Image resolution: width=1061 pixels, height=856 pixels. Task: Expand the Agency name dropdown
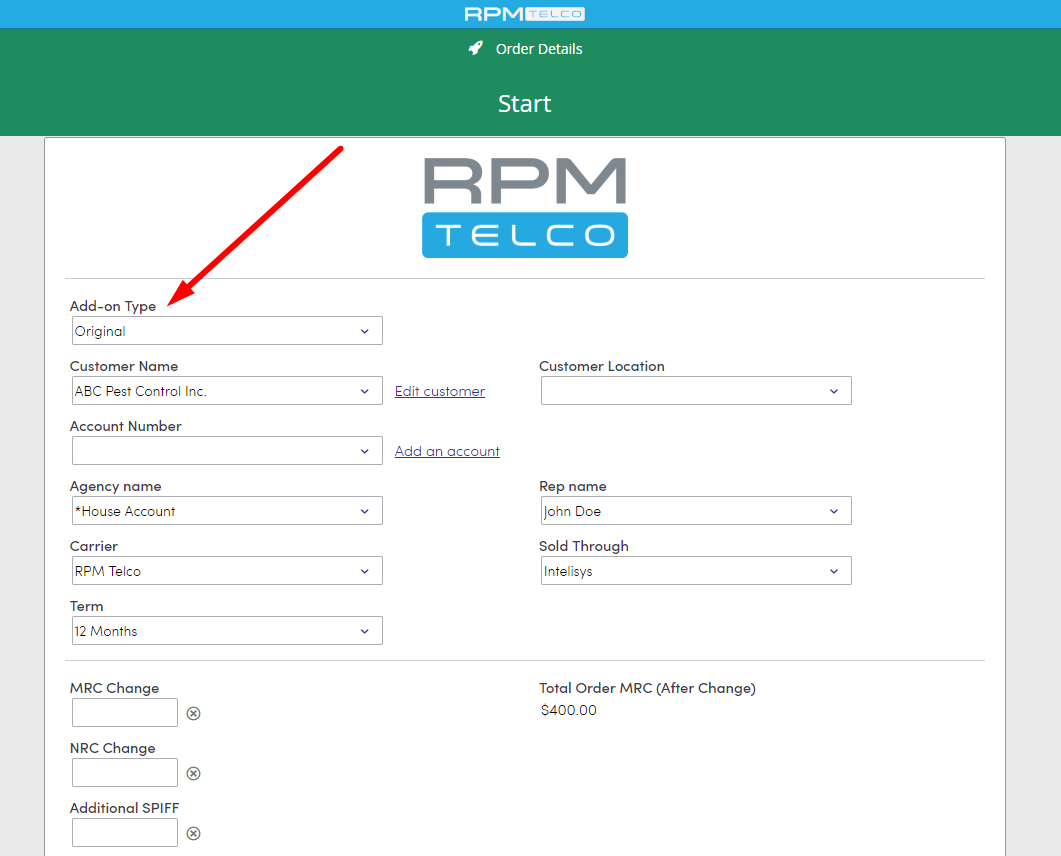point(227,511)
